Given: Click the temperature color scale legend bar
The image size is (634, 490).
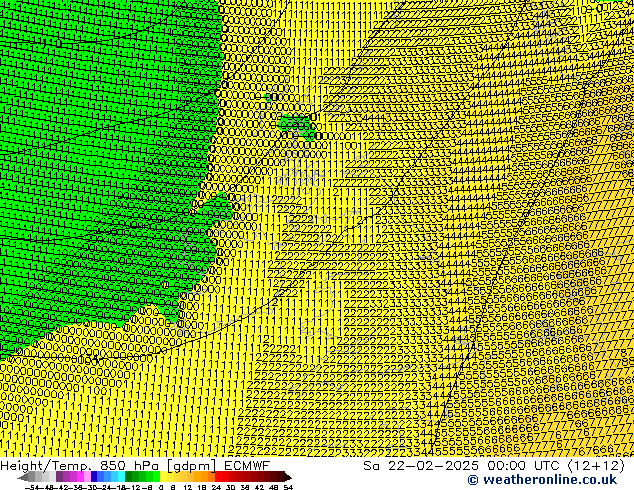Looking at the screenshot, I should [x=154, y=477].
